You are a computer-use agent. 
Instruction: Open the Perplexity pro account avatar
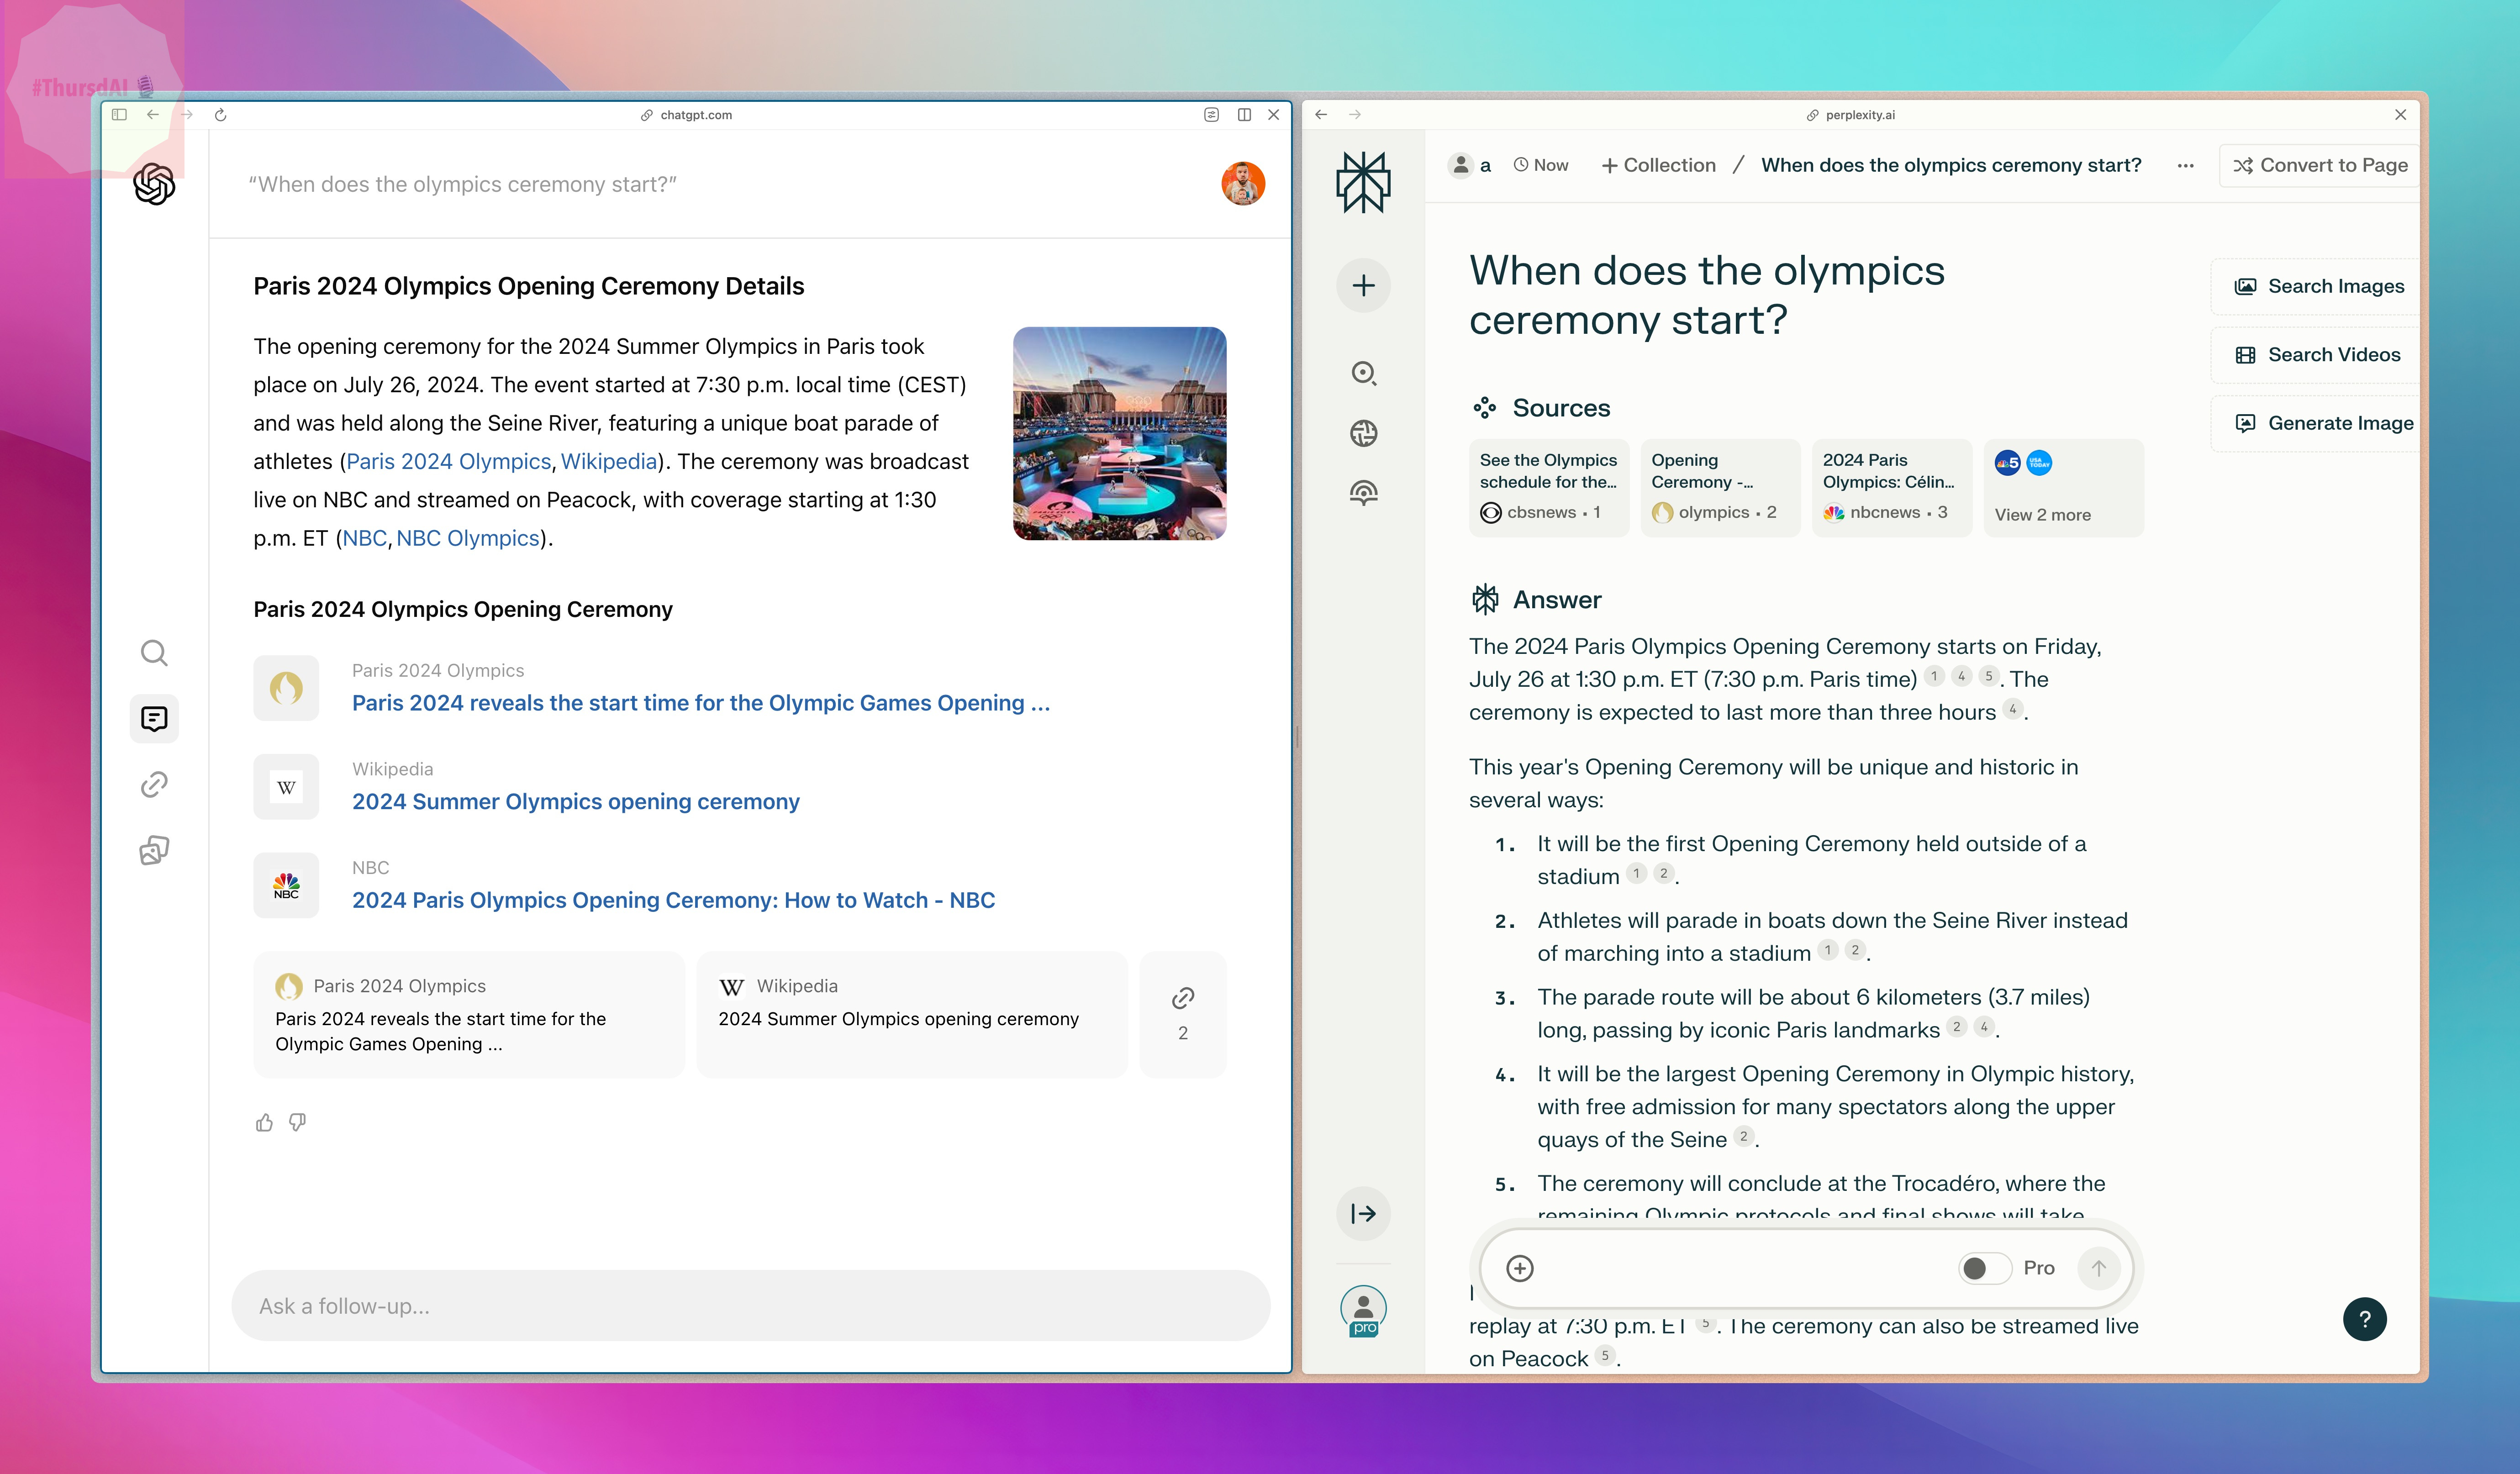[1363, 1312]
